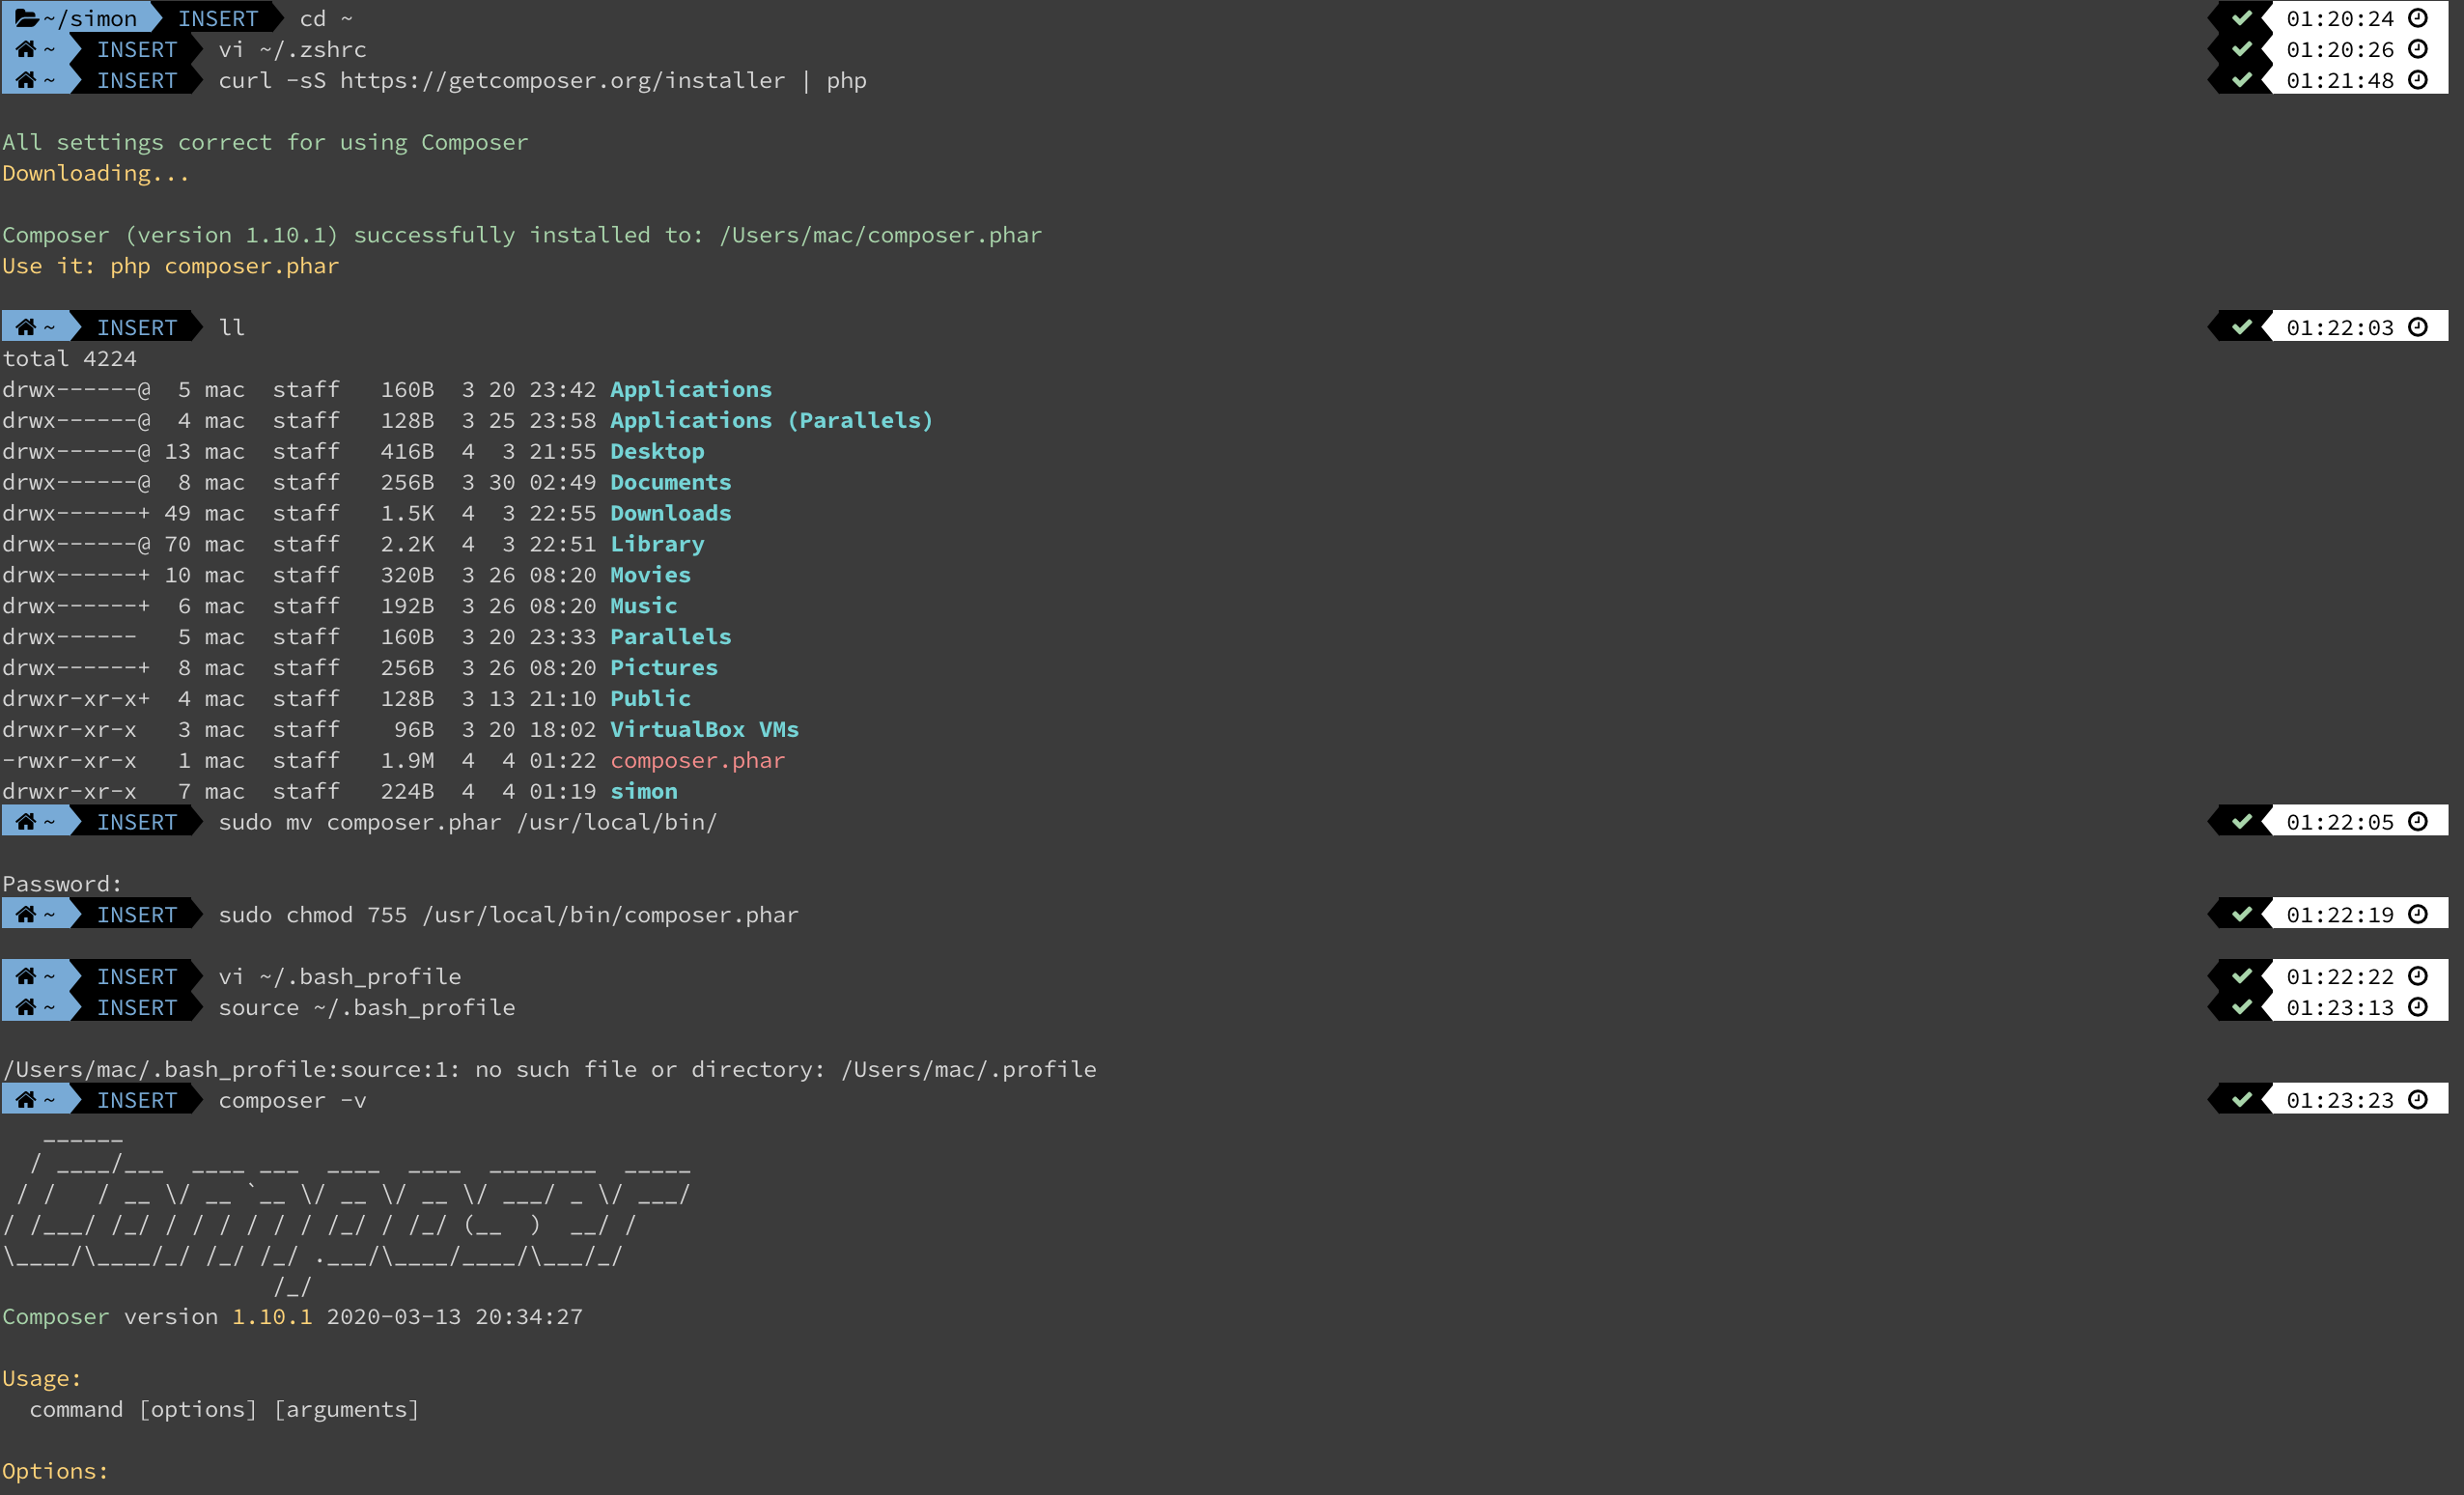Click the green checkmark beside 01:22:19
This screenshot has width=2464, height=1495.
point(2242,914)
